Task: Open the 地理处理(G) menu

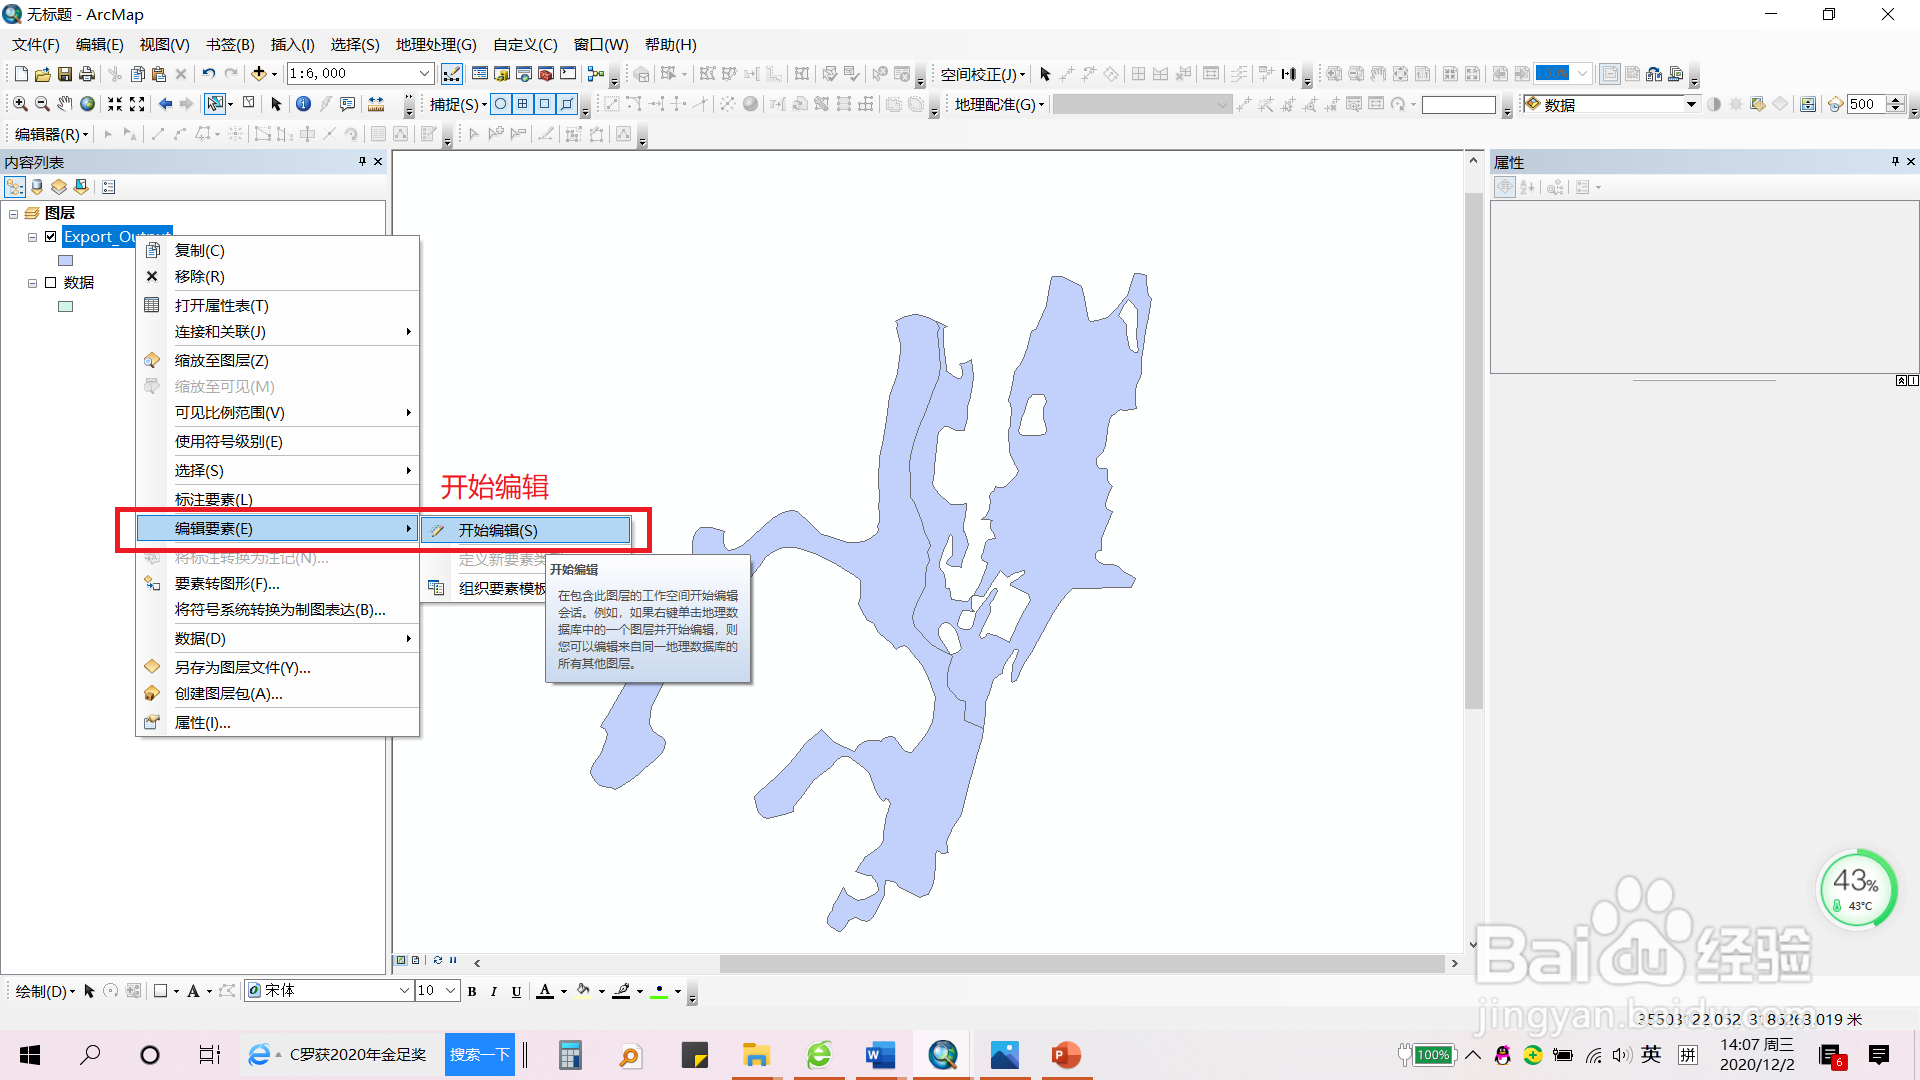Action: (x=436, y=45)
